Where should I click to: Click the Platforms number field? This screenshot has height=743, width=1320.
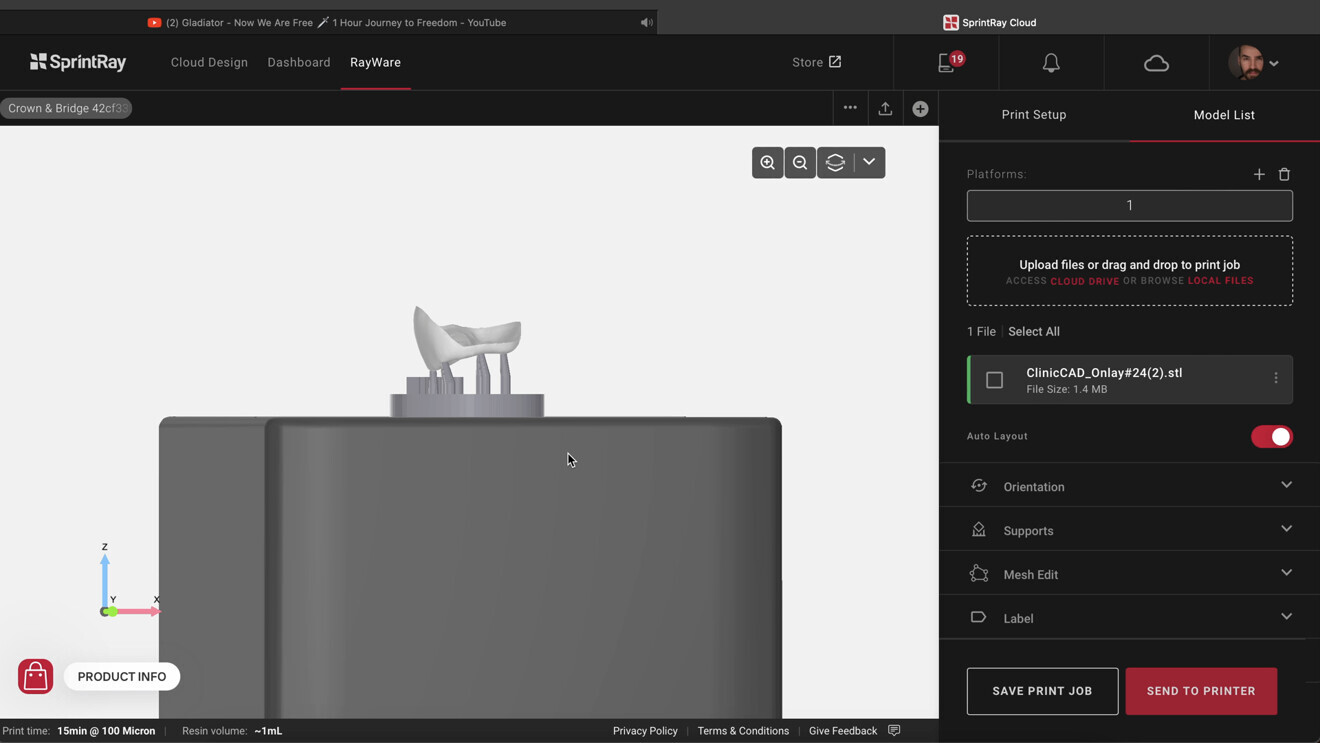tap(1129, 205)
